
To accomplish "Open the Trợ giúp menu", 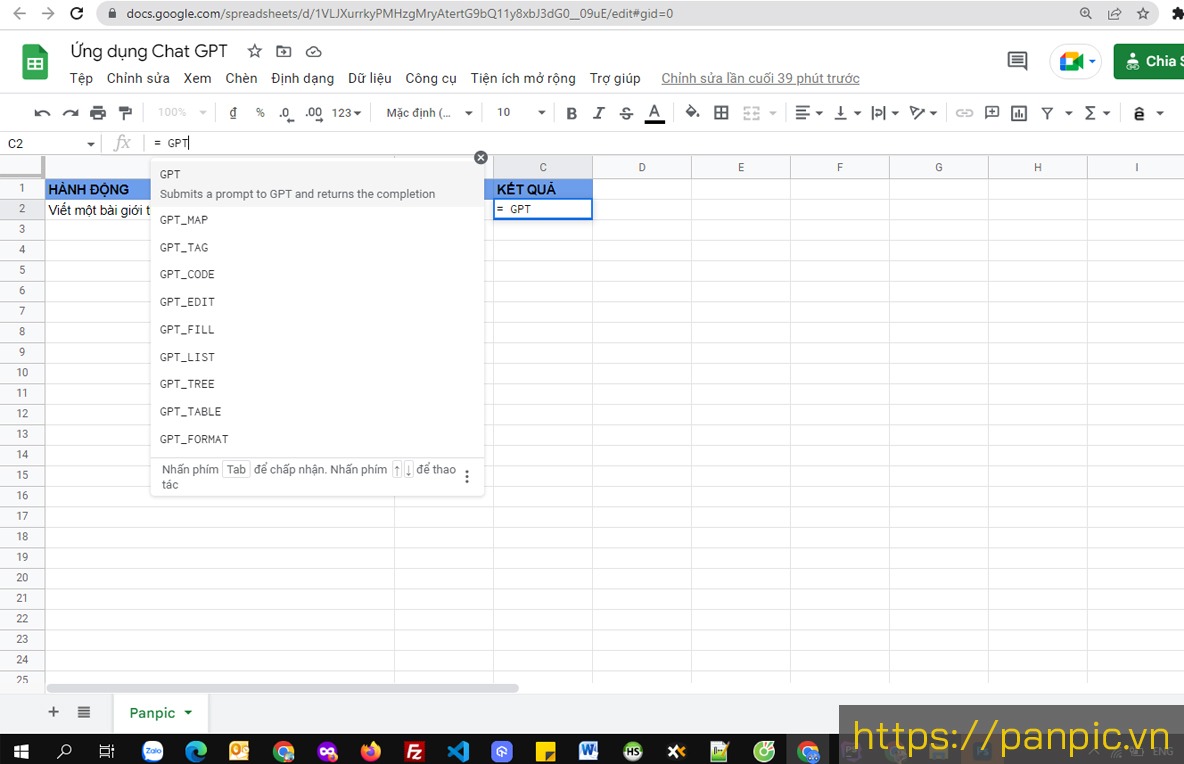I will click(615, 79).
